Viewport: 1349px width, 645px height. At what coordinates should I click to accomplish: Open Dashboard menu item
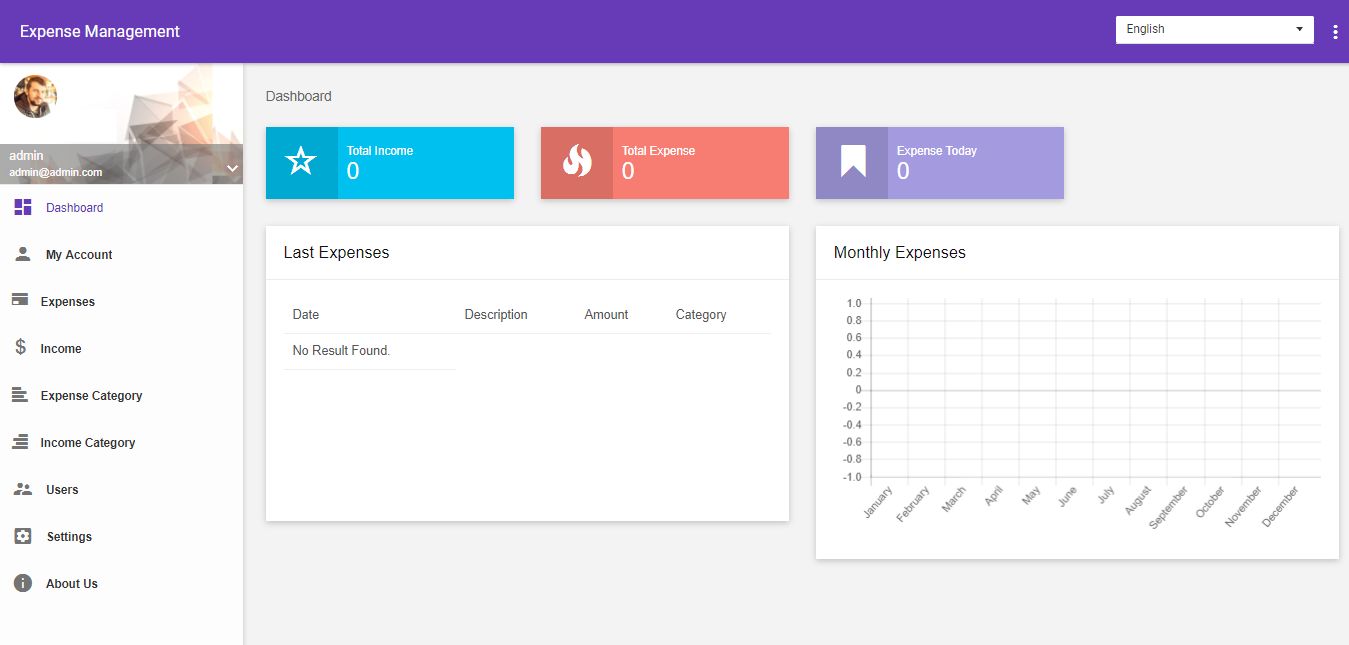tap(121, 208)
